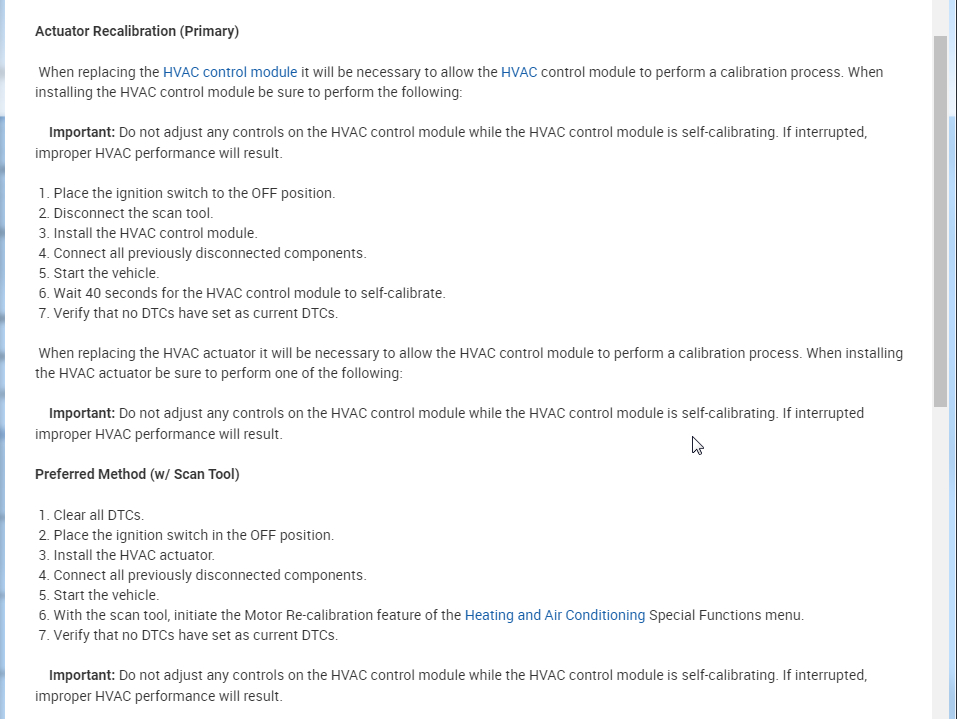Click the second bold 'Important:' label

tap(82, 413)
